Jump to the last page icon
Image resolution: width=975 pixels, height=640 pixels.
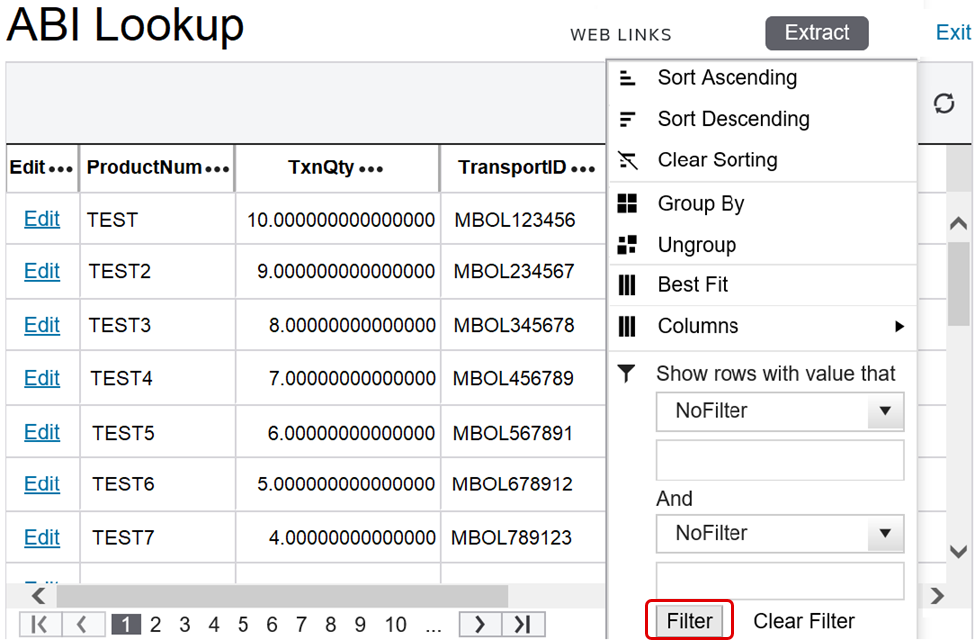pos(523,625)
